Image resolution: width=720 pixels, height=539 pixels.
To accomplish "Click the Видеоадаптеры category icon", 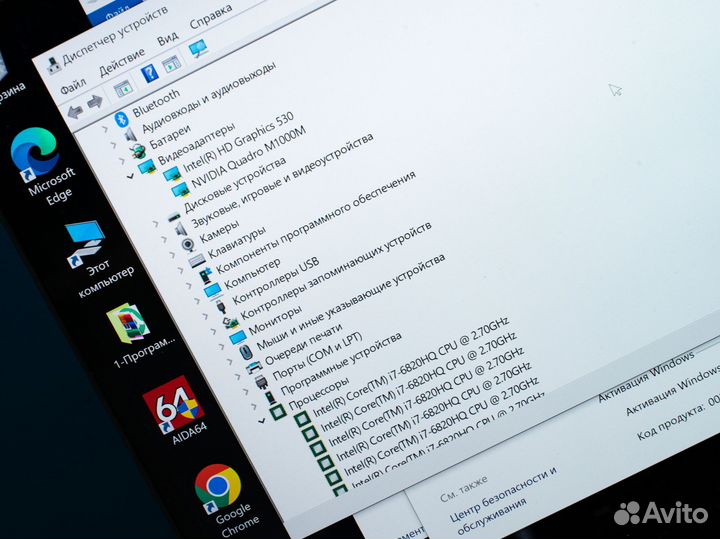I will (x=146, y=167).
